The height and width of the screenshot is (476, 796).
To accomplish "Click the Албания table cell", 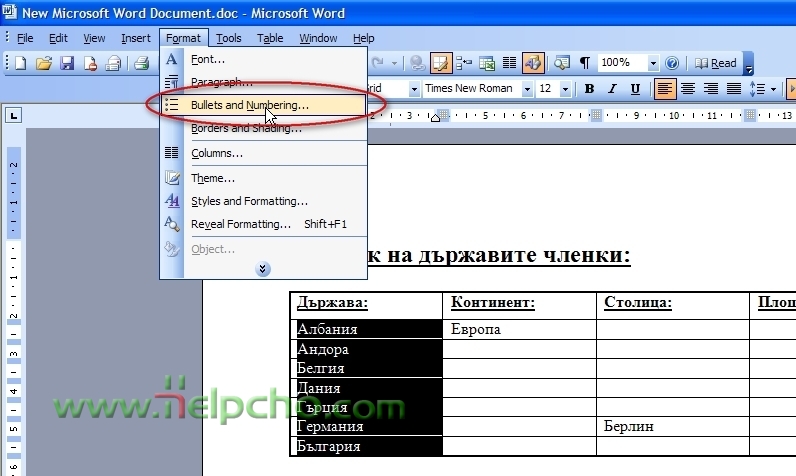I will point(367,329).
